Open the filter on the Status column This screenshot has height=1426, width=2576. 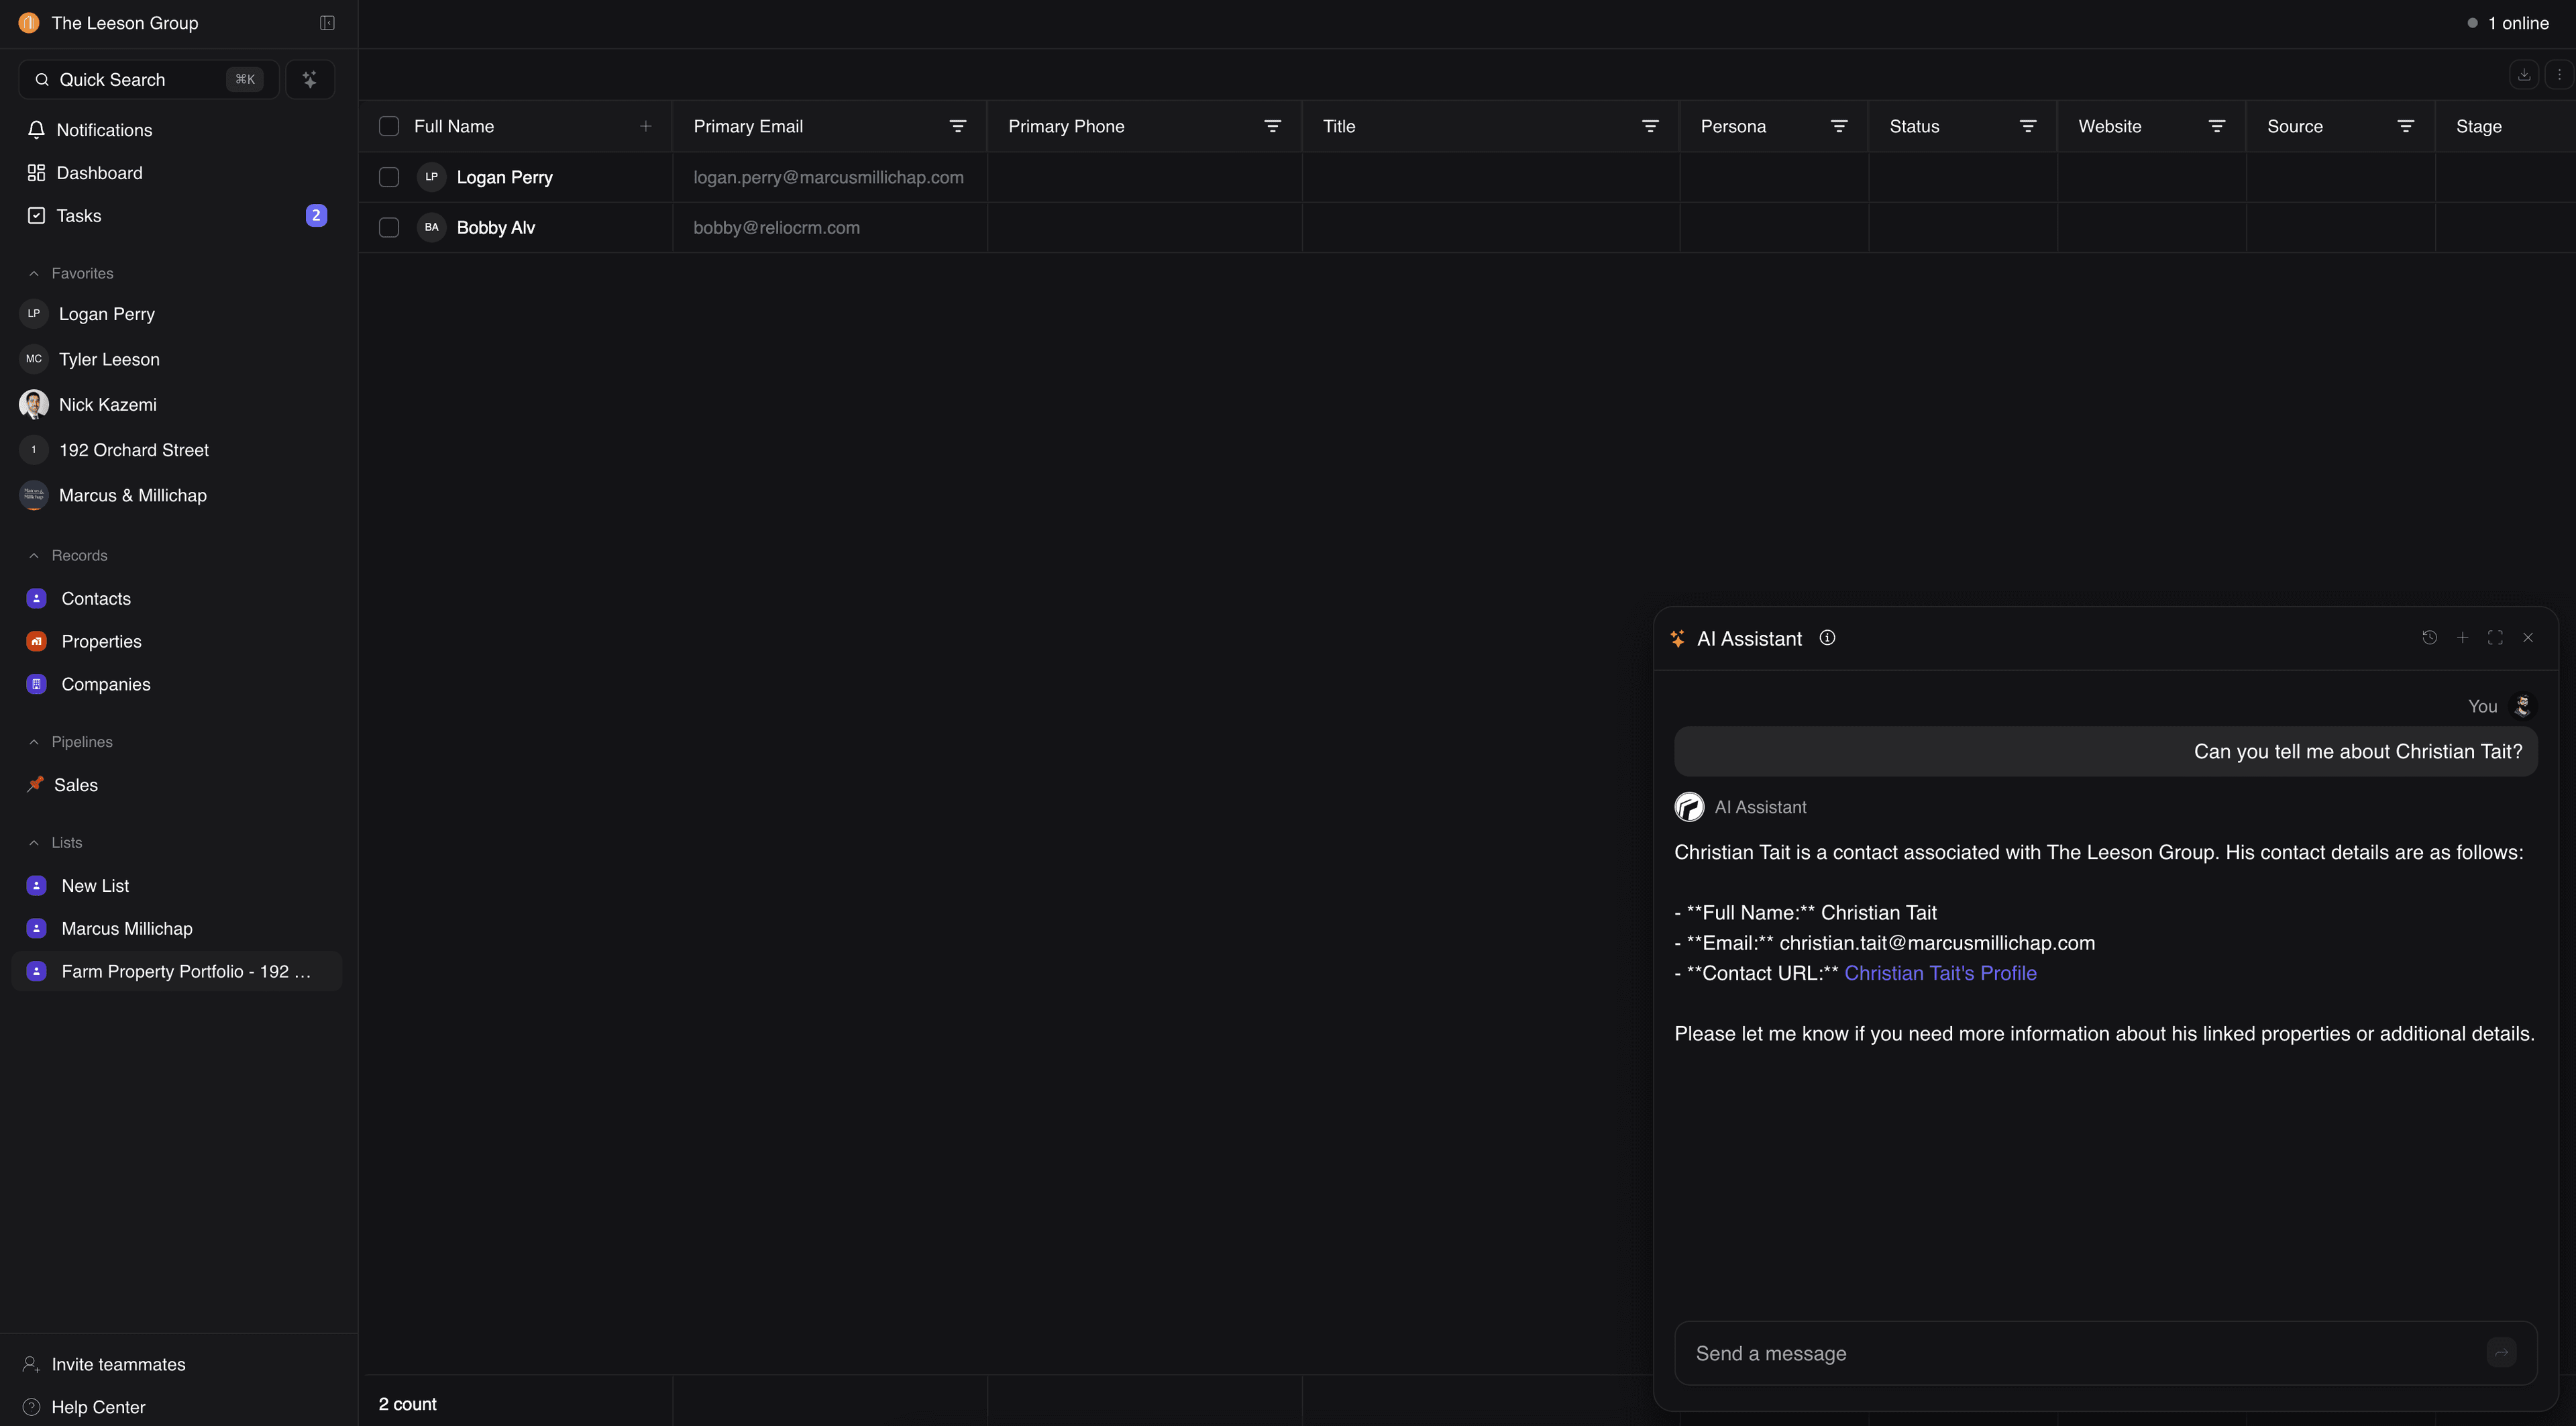click(x=2028, y=126)
